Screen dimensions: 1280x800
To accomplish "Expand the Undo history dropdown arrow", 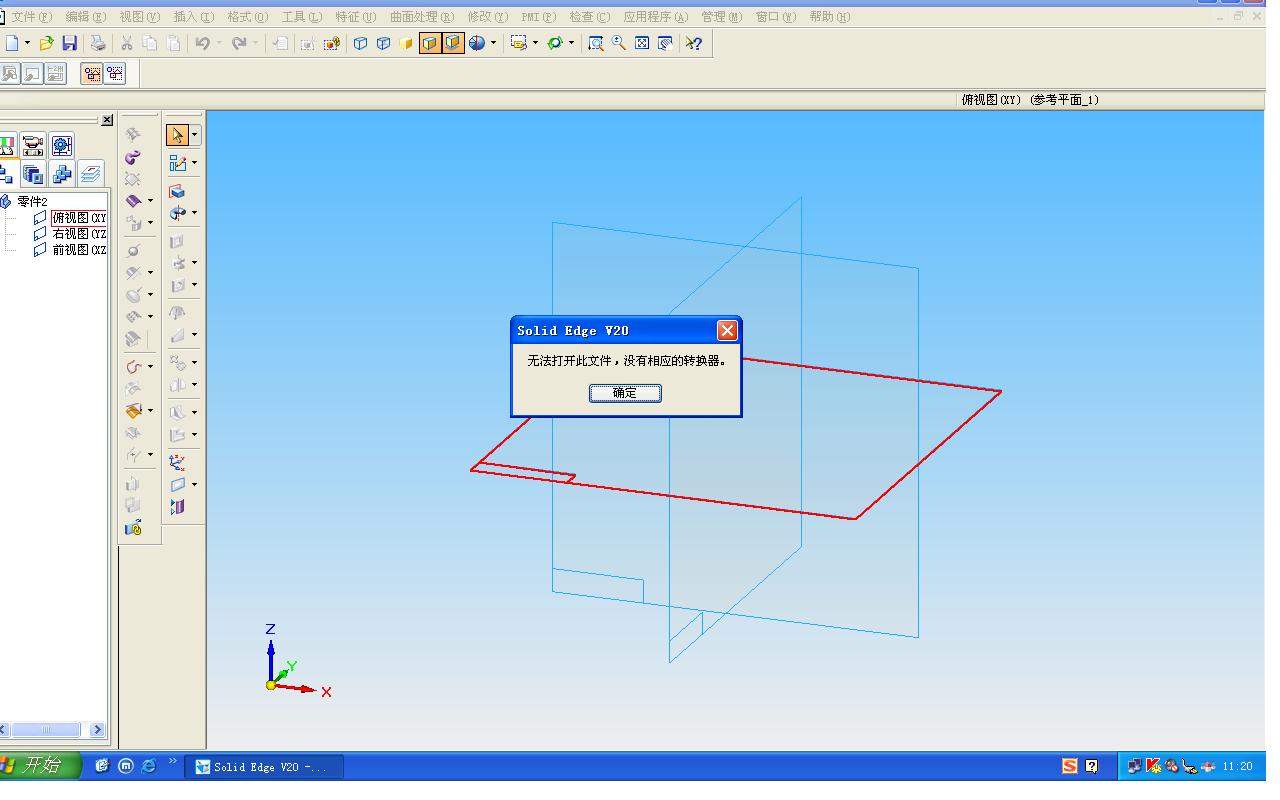I will click(219, 43).
